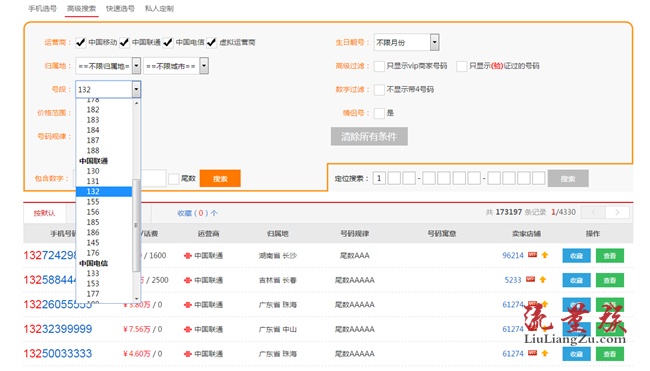650x371 pixels.
Task: Click 查看 button in 13250033333 row
Action: coord(609,354)
